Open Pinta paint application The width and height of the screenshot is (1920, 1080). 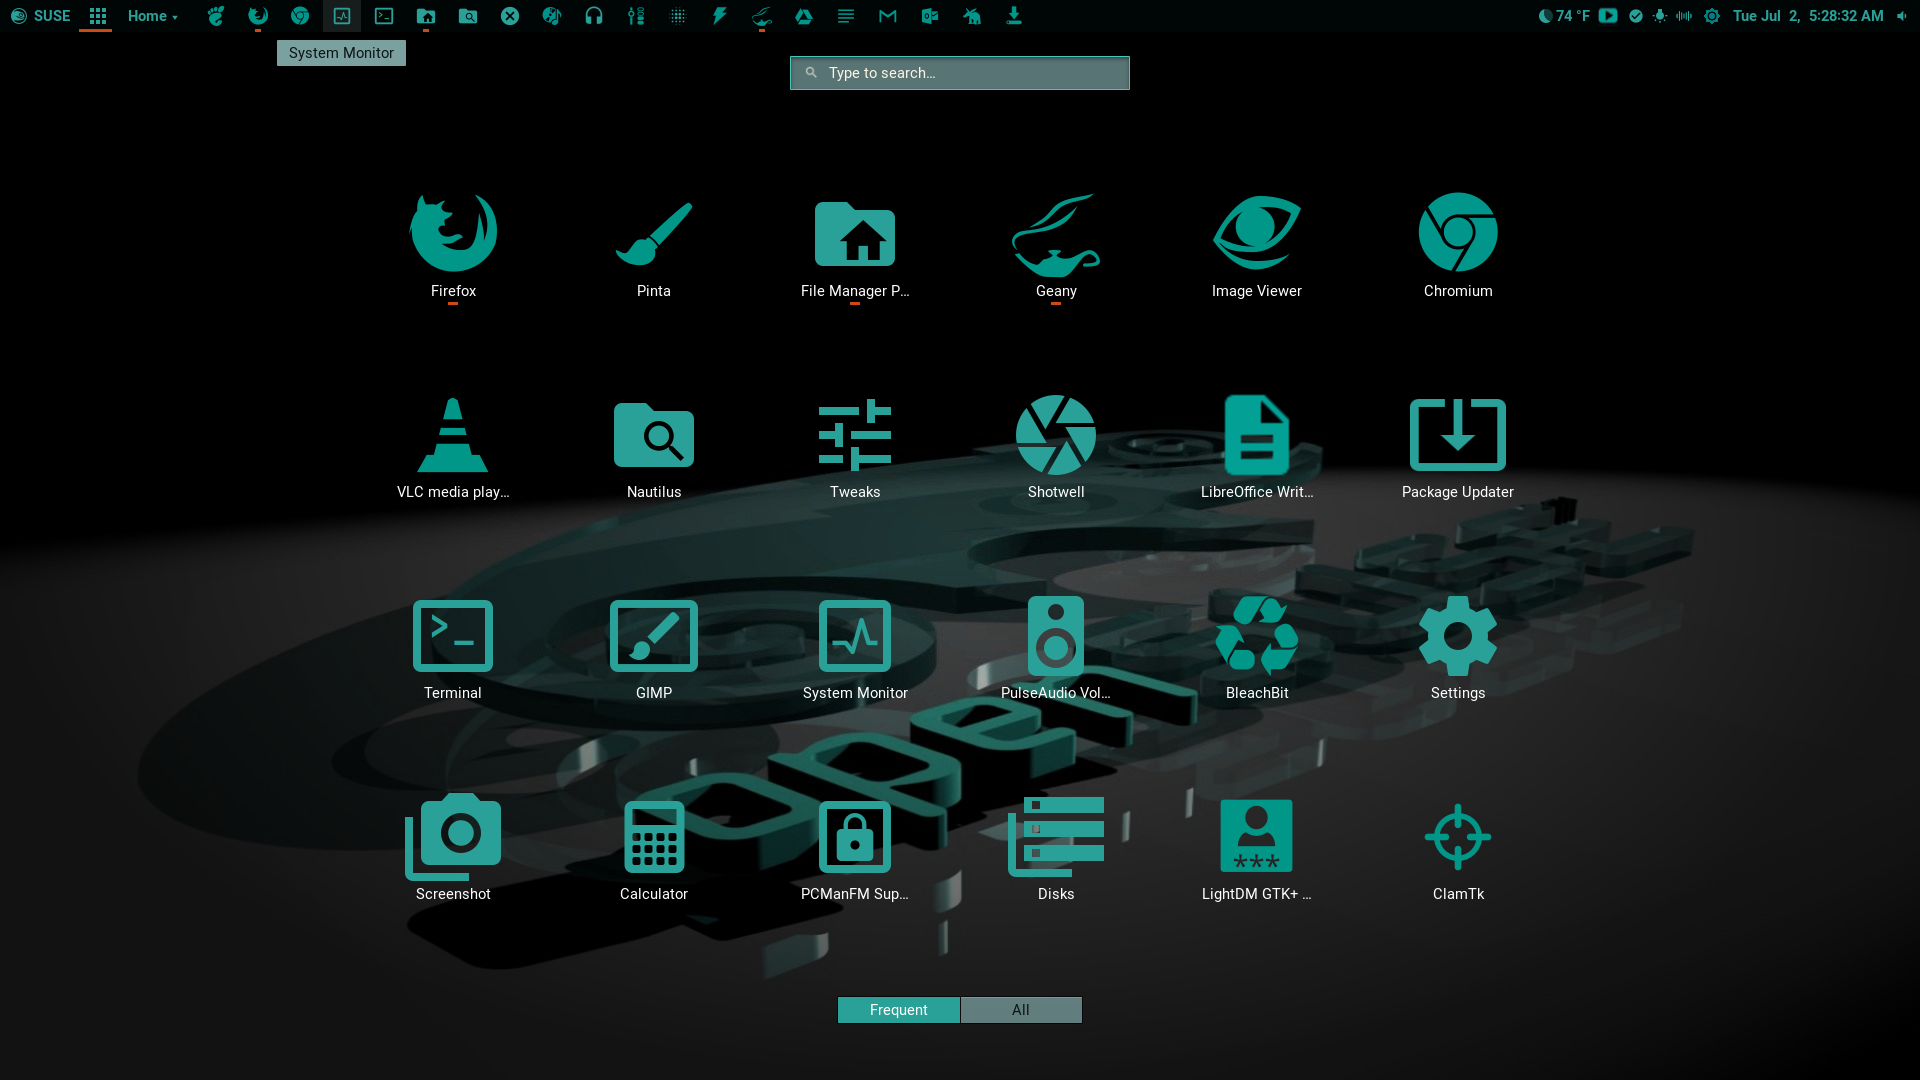coord(654,247)
